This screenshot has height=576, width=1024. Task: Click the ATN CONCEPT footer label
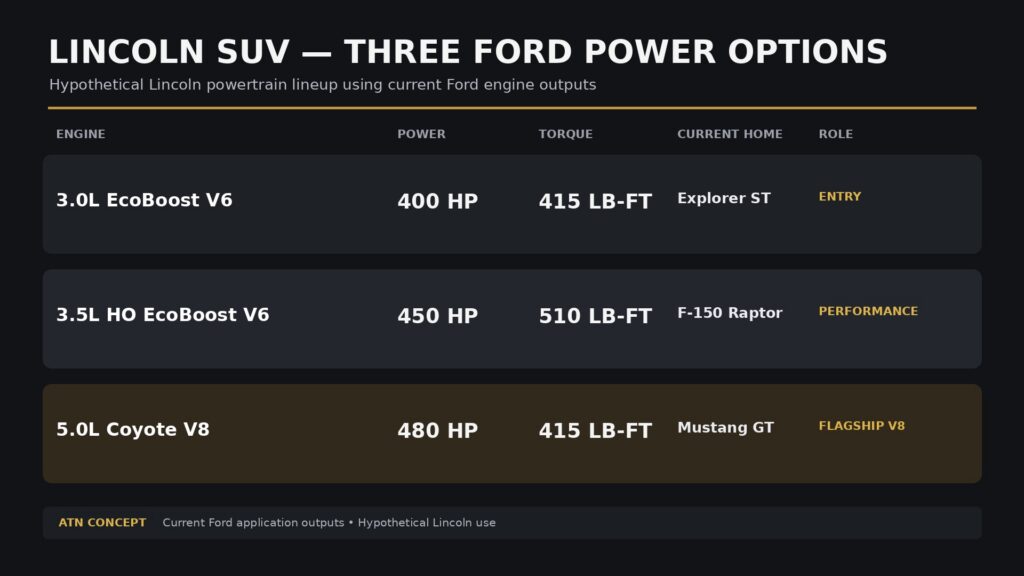pyautogui.click(x=102, y=522)
